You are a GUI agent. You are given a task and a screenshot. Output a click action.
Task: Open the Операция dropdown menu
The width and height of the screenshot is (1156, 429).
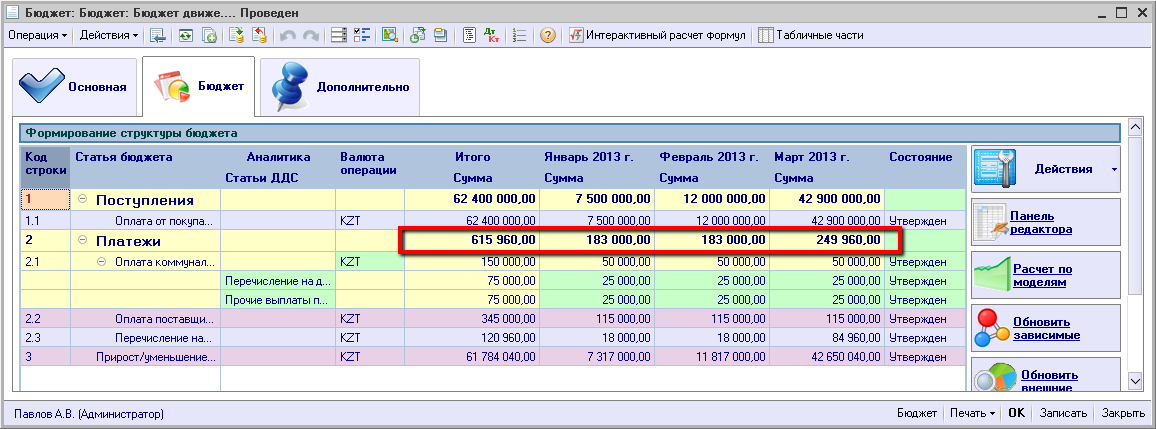click(x=38, y=35)
